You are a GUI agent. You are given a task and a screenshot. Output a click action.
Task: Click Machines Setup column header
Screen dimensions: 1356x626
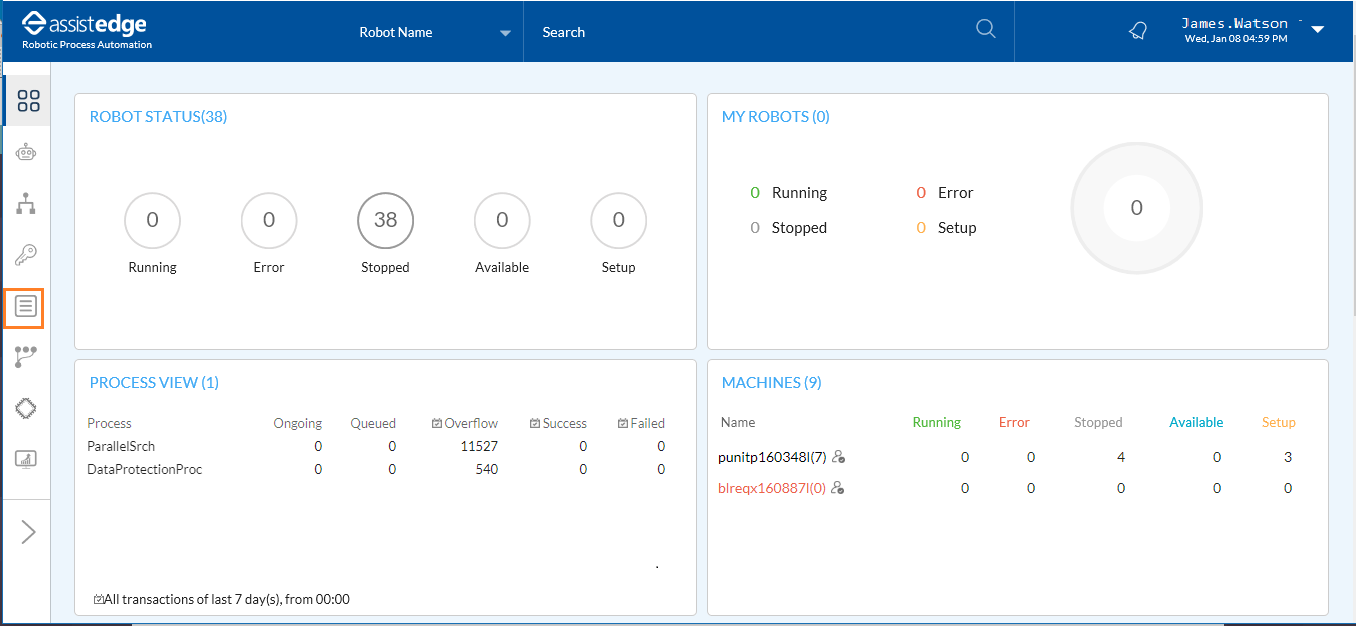1279,422
